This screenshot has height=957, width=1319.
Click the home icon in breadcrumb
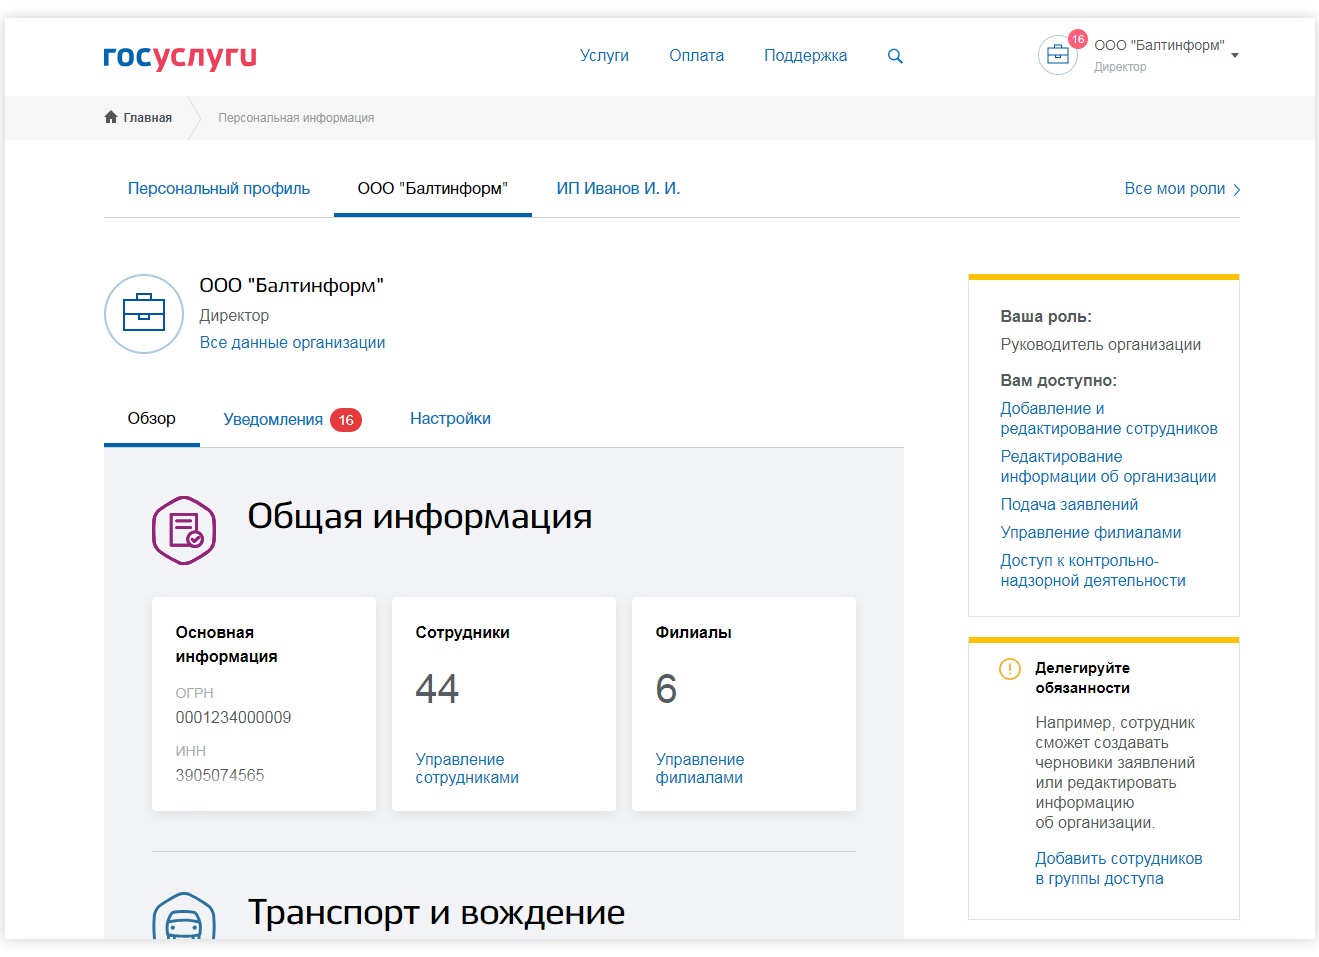(111, 117)
